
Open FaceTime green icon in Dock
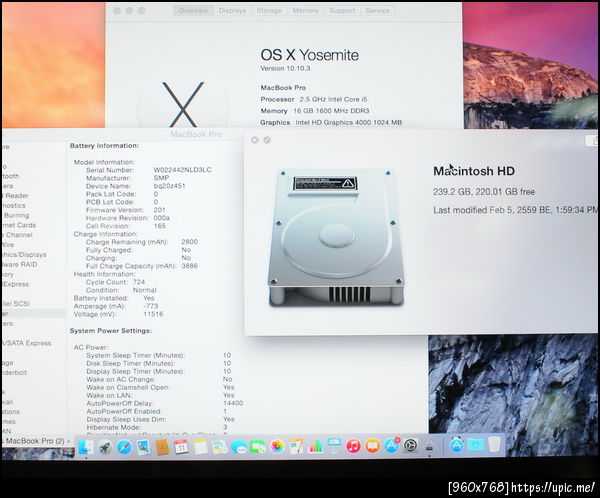click(258, 446)
